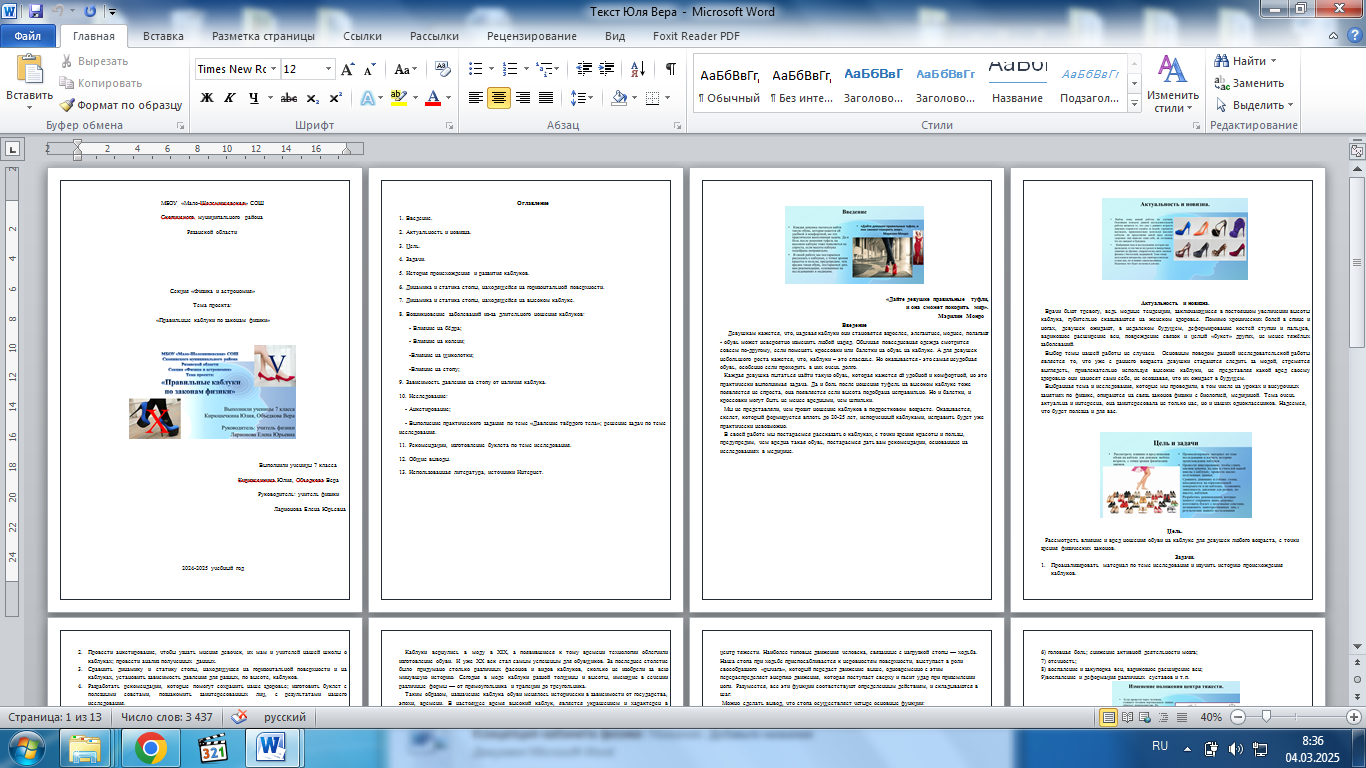Toggle center alignment

[499, 98]
